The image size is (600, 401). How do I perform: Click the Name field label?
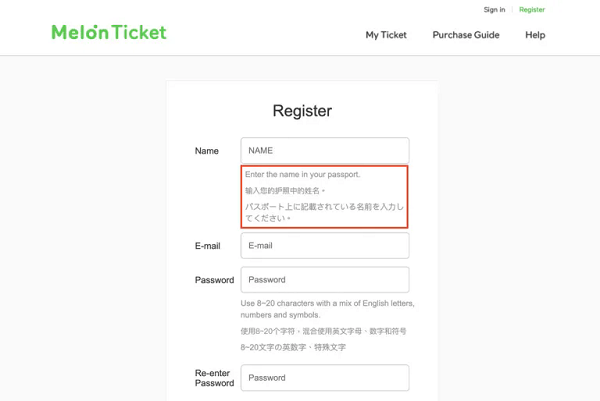point(207,151)
